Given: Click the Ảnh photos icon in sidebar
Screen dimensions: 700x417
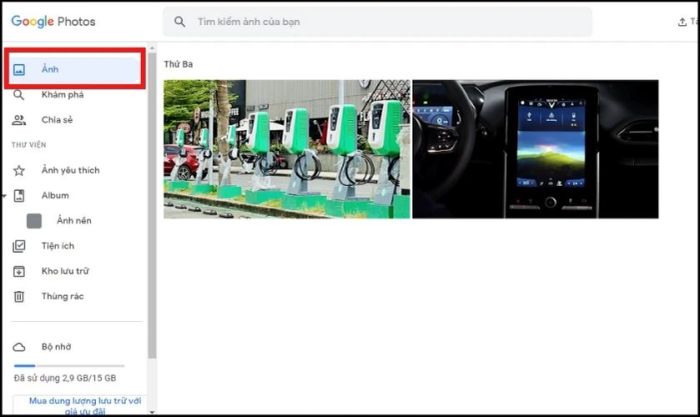Looking at the screenshot, I should pyautogui.click(x=19, y=70).
